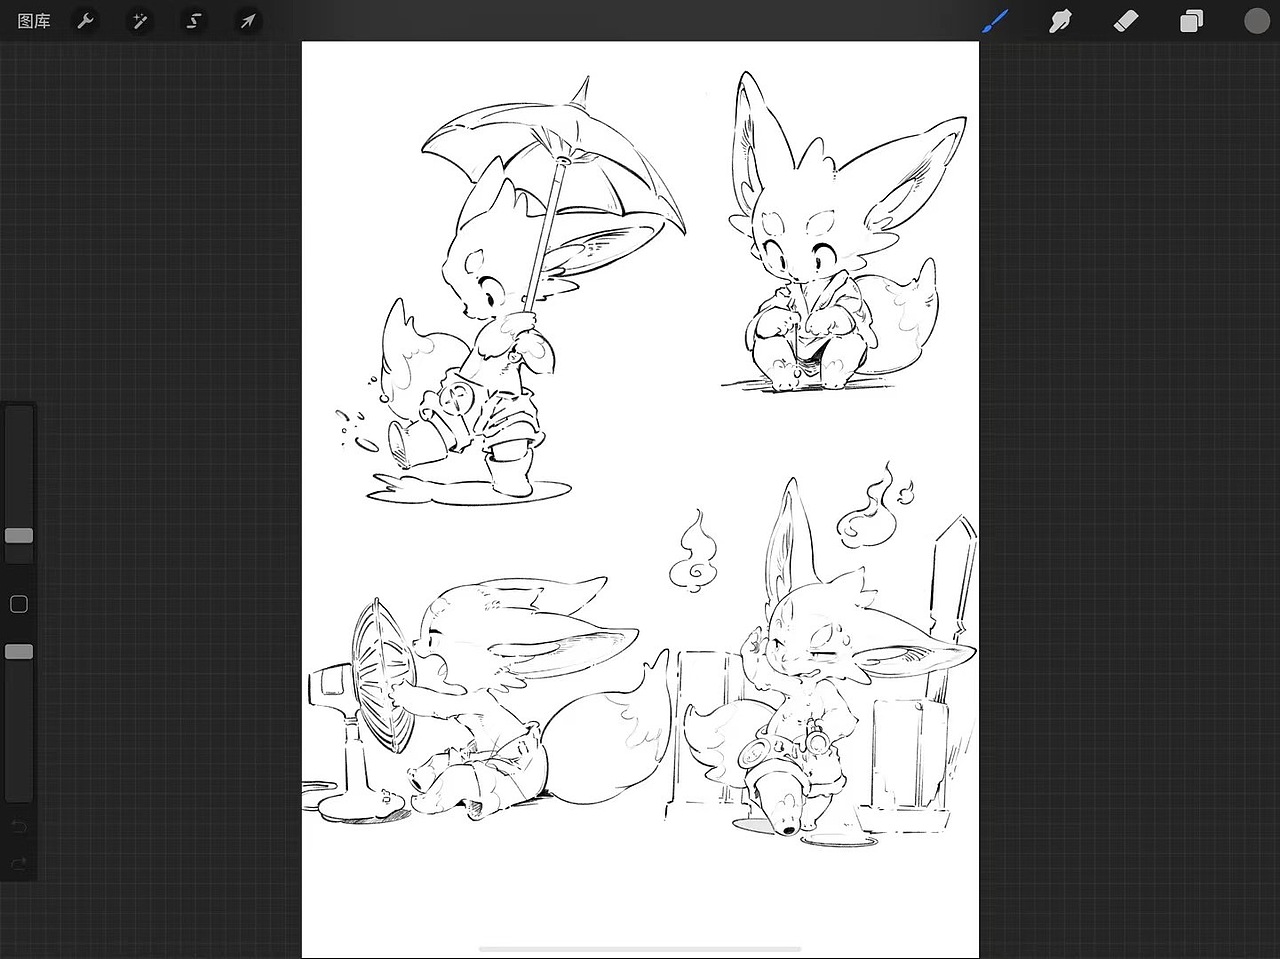Undo with the sidebar undo arrow
The height and width of the screenshot is (959, 1280).
[x=19, y=827]
